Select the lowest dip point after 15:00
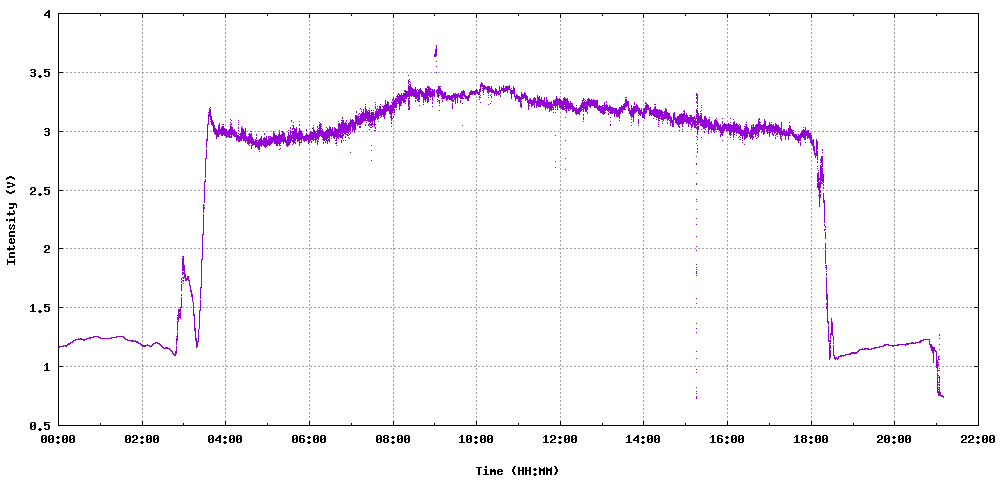 (696, 397)
